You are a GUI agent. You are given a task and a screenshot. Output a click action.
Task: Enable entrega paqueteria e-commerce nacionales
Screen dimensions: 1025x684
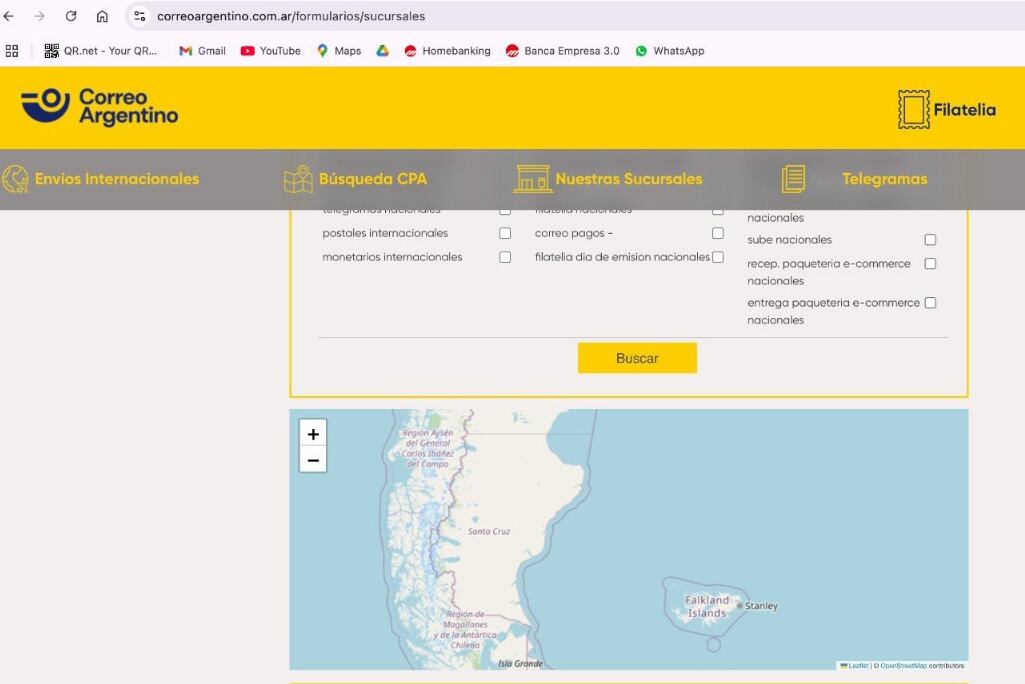click(x=930, y=302)
